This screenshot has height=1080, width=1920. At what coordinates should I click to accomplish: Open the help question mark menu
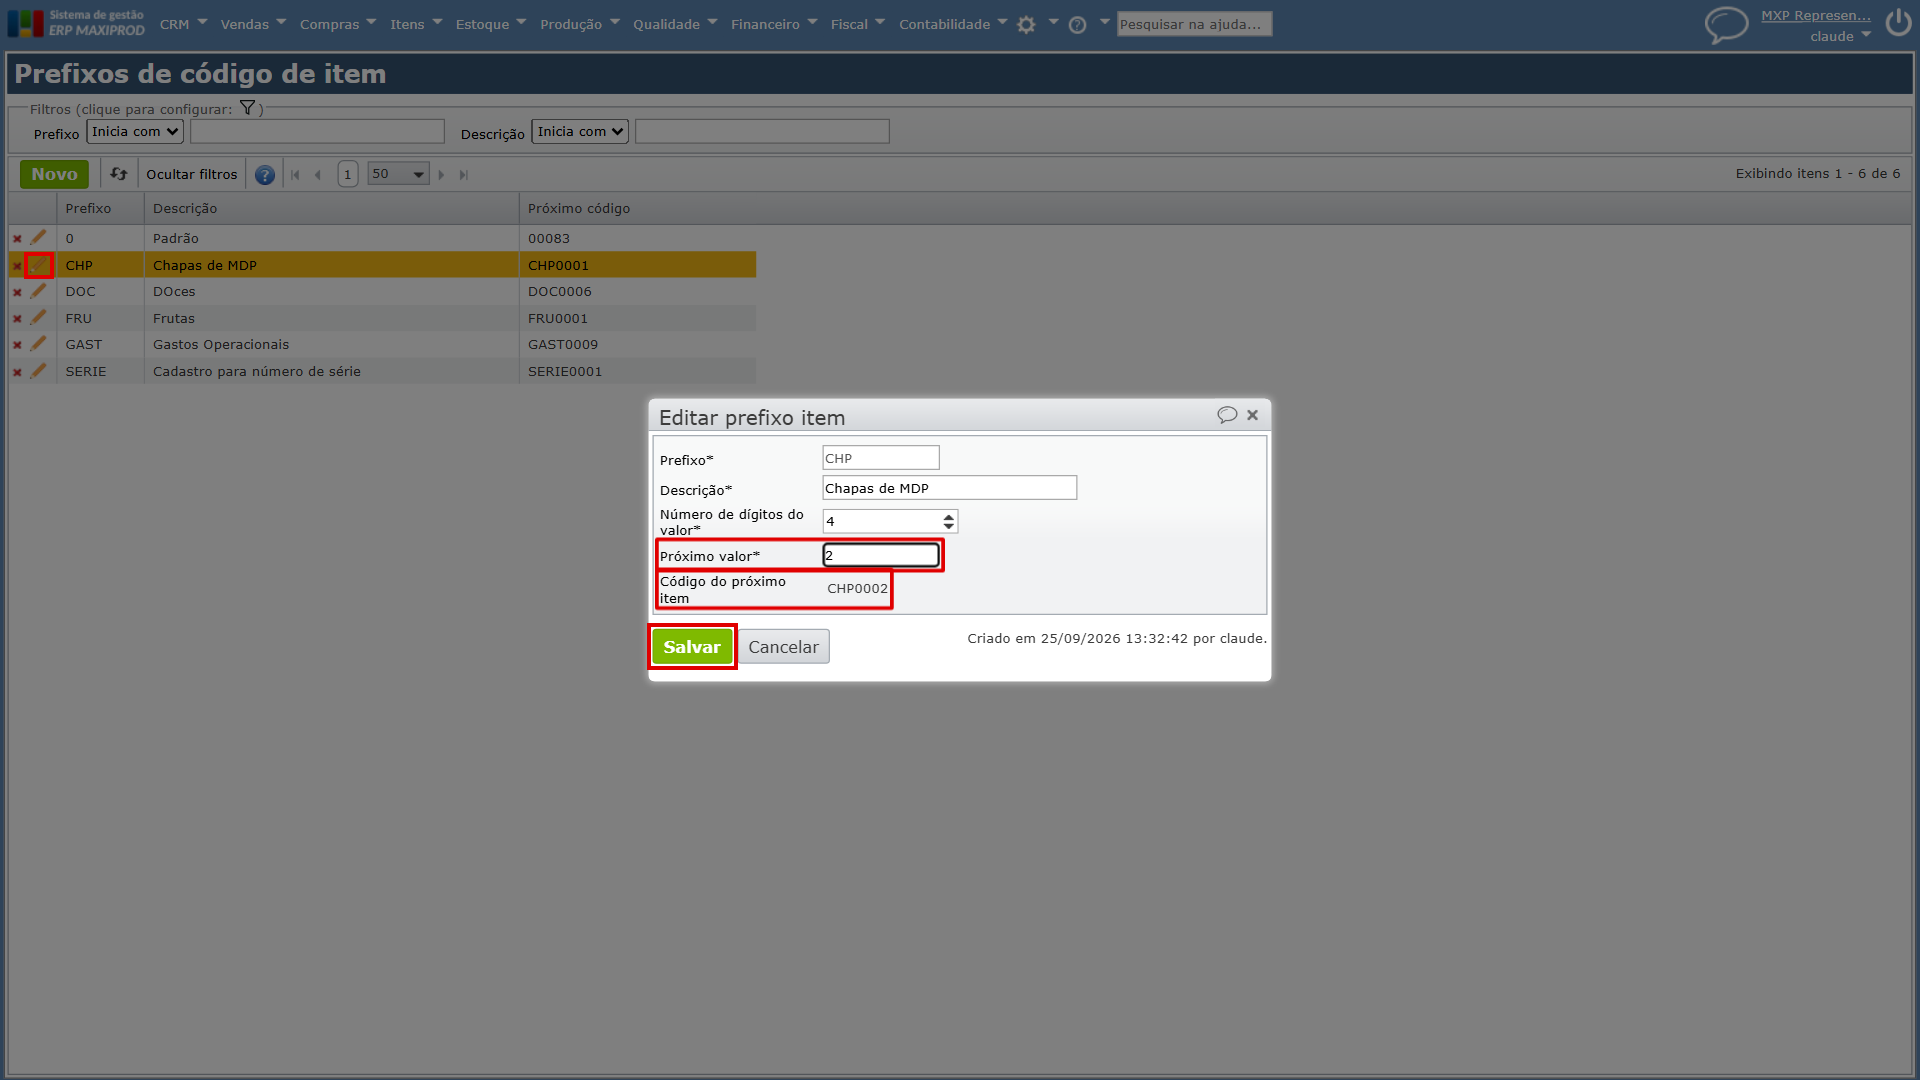[x=1077, y=25]
